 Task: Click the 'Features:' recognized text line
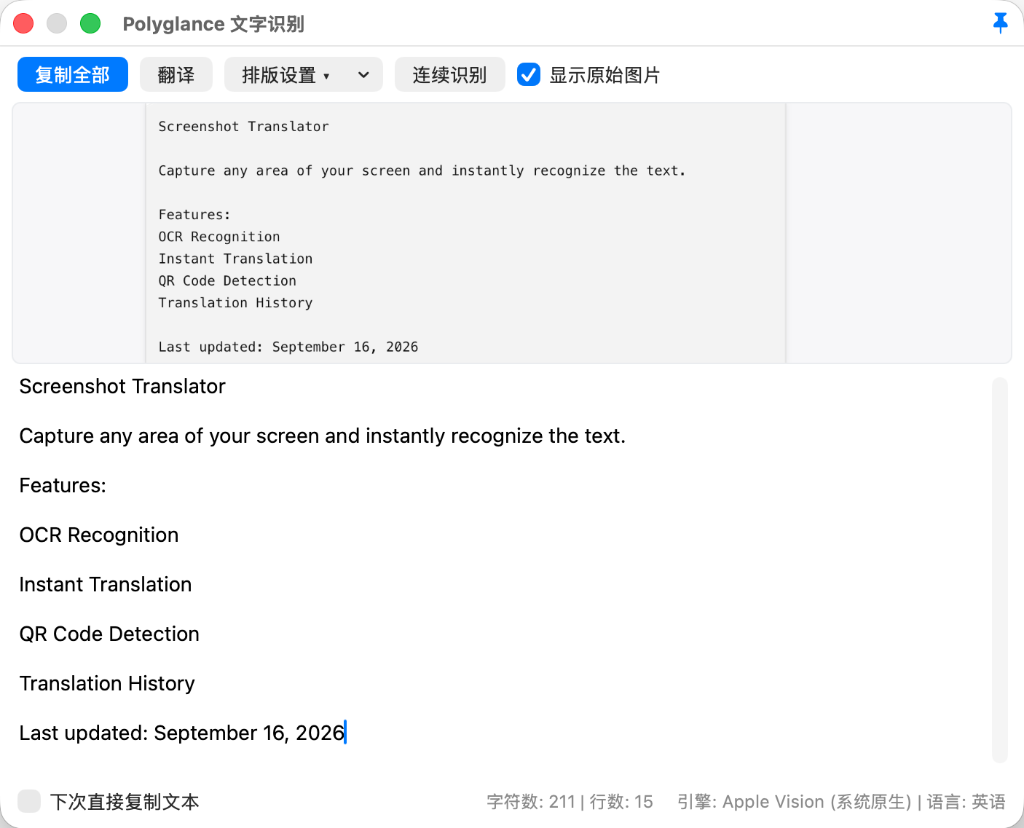click(63, 485)
